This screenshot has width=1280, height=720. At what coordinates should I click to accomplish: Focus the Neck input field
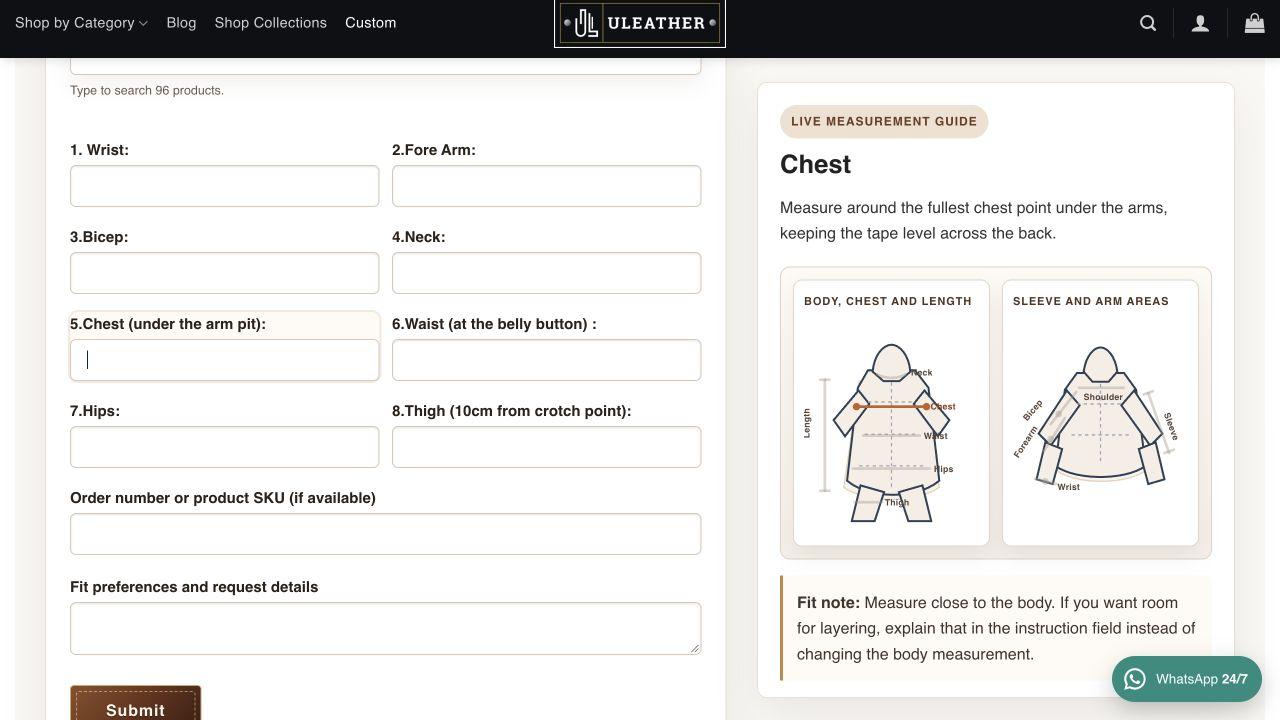pyautogui.click(x=546, y=273)
